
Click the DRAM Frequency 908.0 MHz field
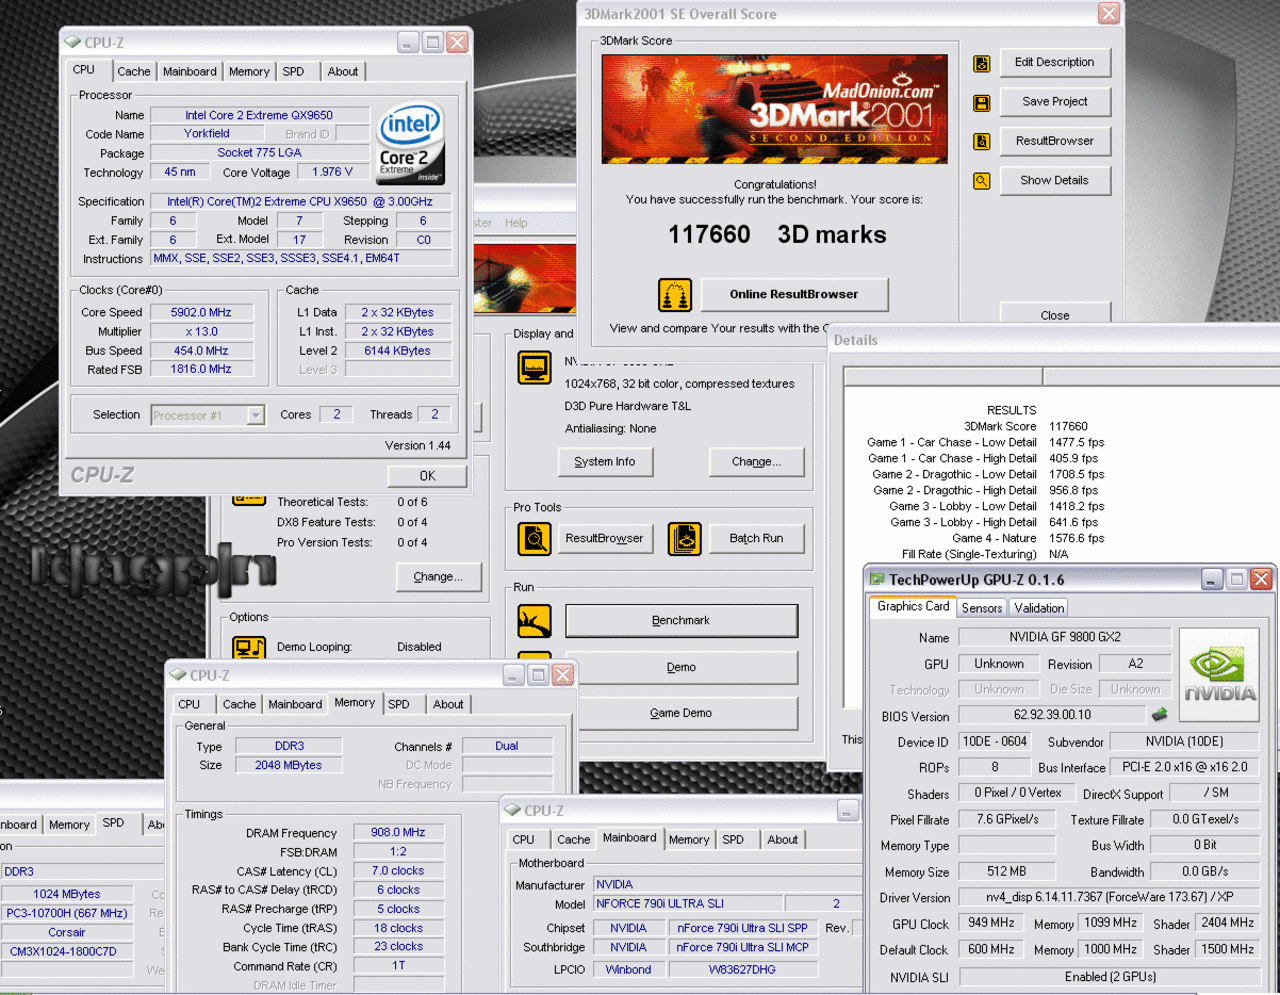398,833
